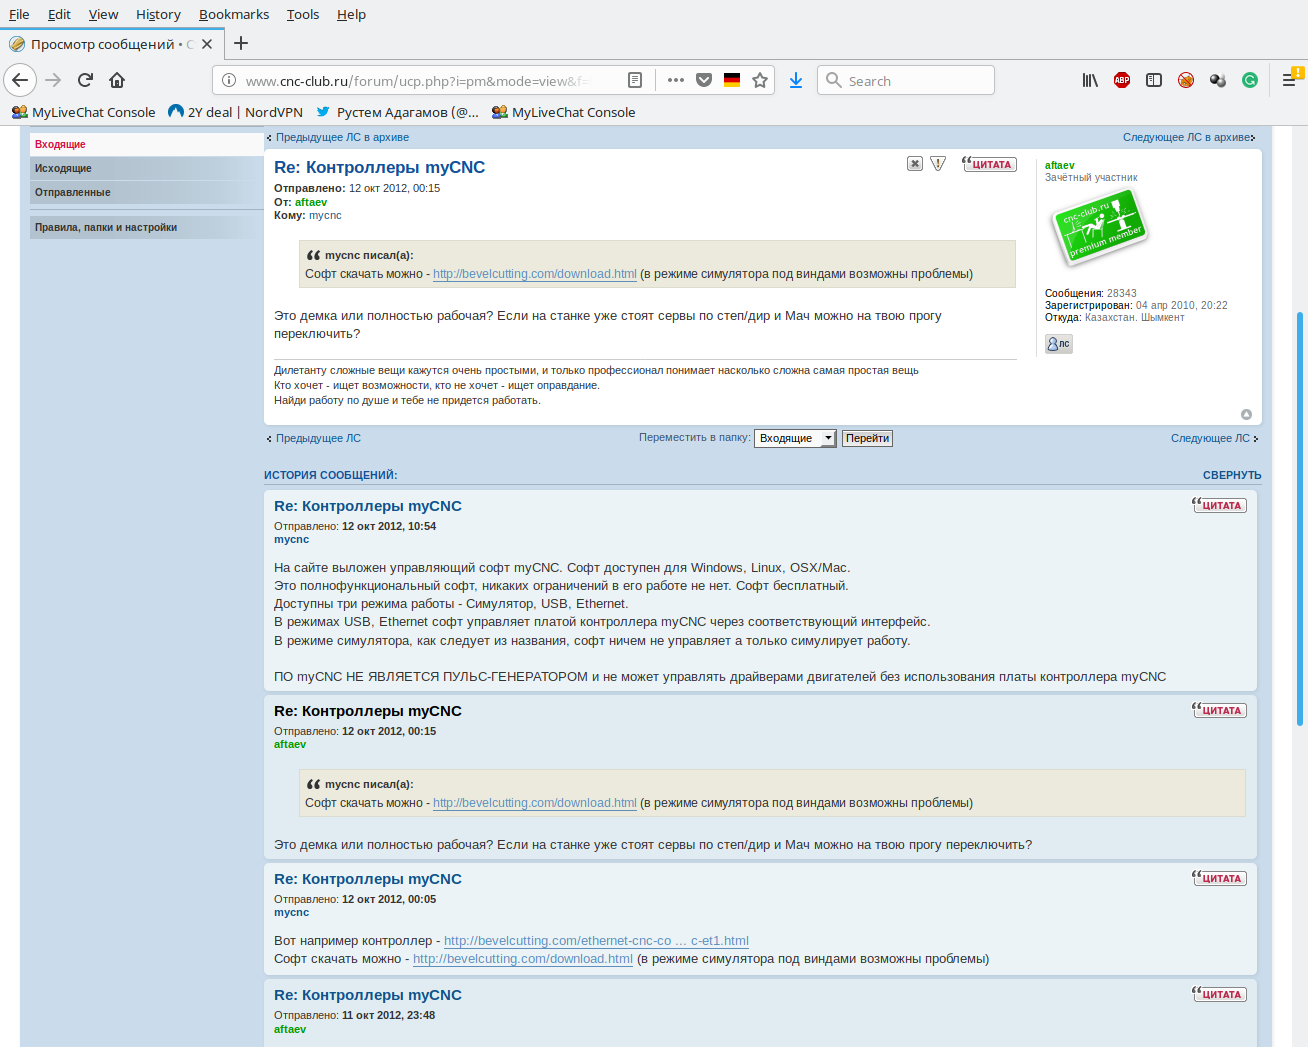1308x1047 pixels.
Task: Quote the main message with top ЦИТАТА
Action: tap(989, 164)
